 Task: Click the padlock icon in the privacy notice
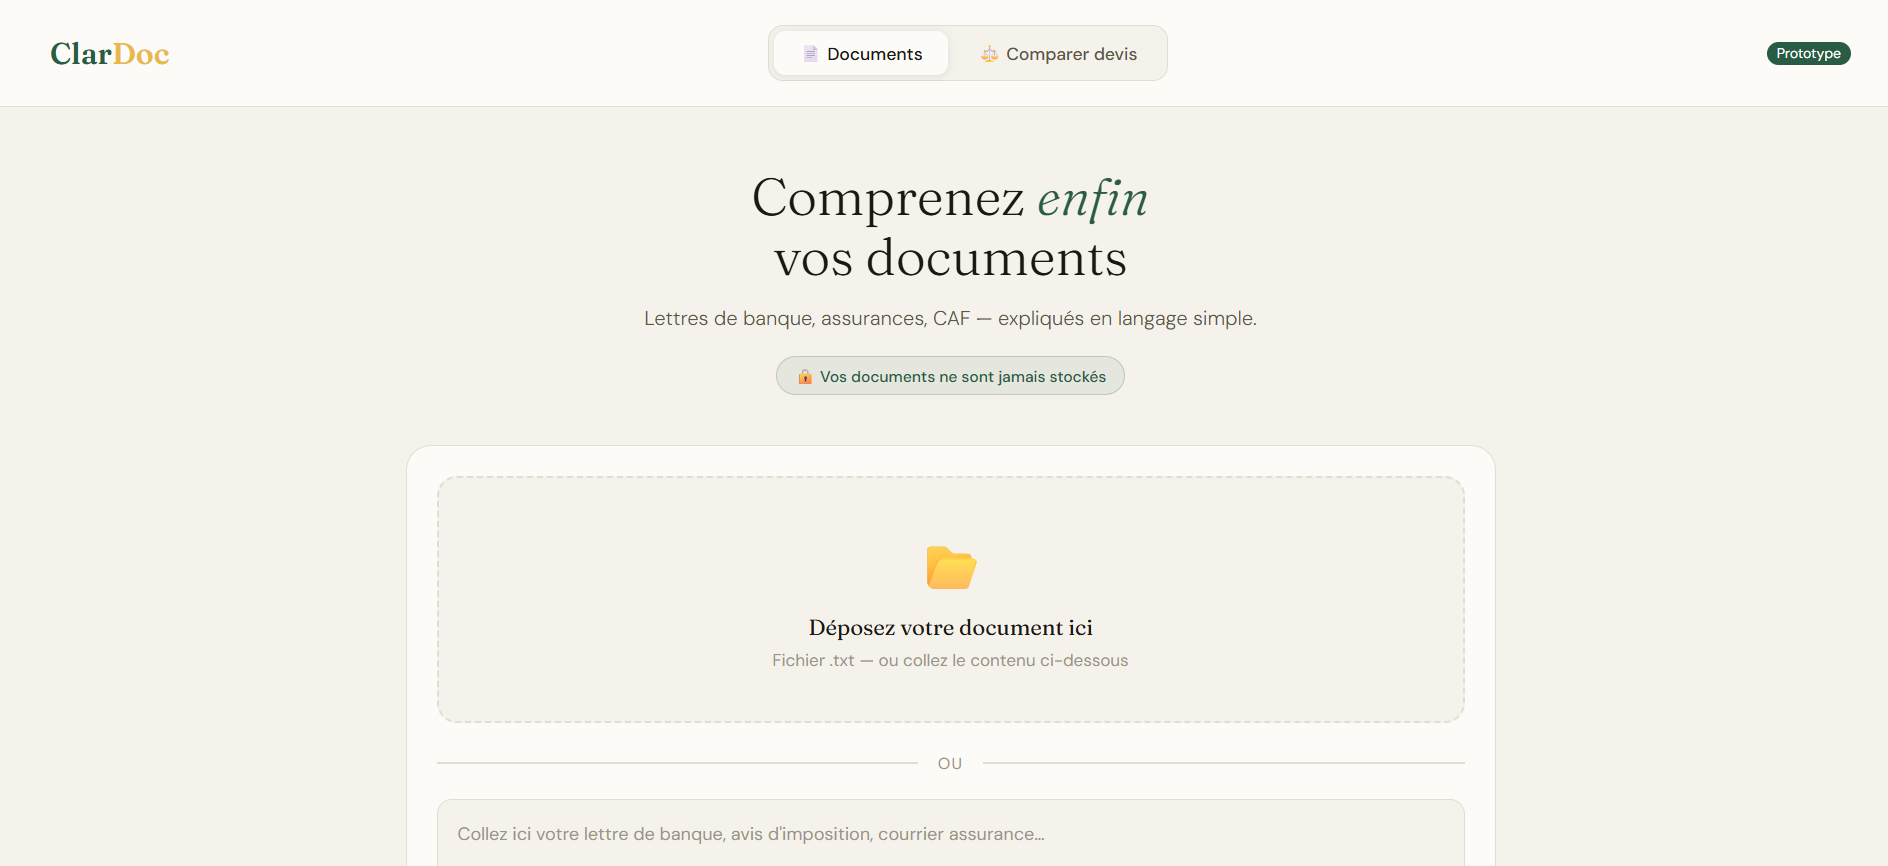click(x=805, y=377)
